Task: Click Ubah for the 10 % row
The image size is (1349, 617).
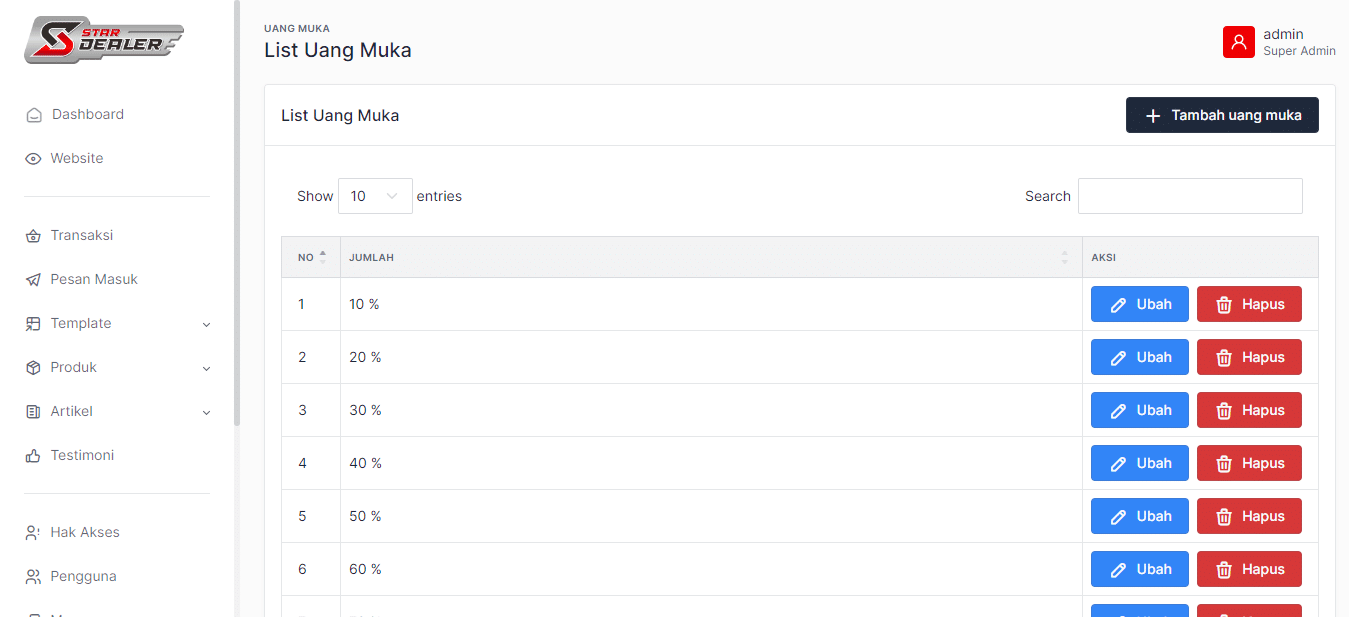Action: (x=1139, y=304)
